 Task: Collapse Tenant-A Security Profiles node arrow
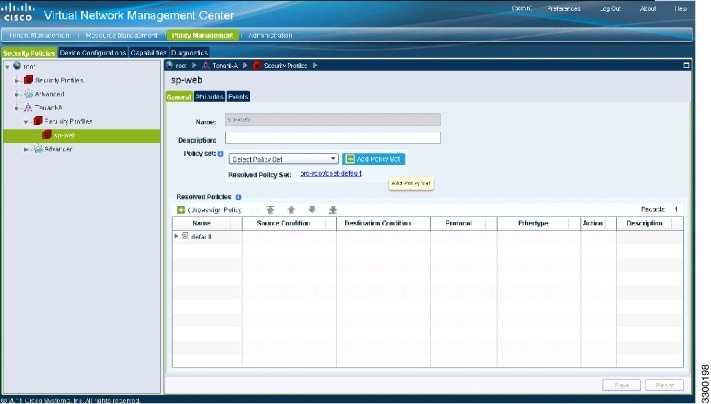click(26, 122)
